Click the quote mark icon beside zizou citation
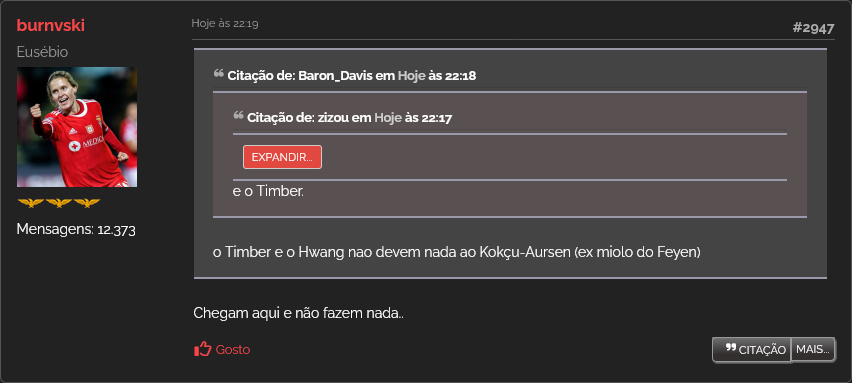852x383 pixels. point(238,115)
